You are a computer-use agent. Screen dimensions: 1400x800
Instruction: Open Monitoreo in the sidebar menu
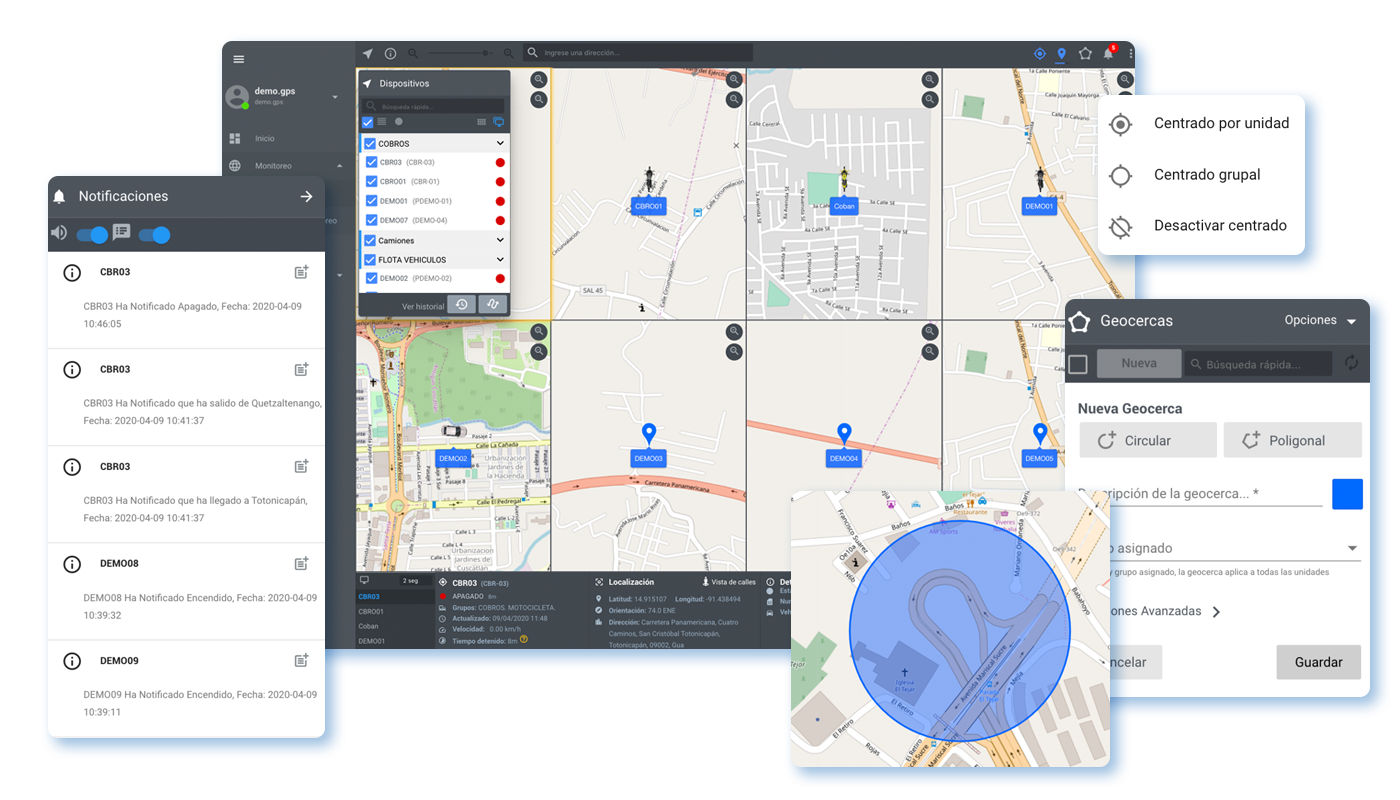point(273,166)
